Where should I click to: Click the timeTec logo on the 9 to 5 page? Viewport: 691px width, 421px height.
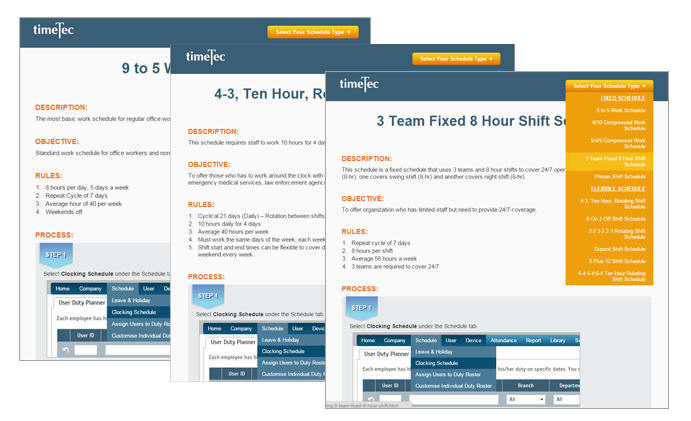[x=53, y=30]
